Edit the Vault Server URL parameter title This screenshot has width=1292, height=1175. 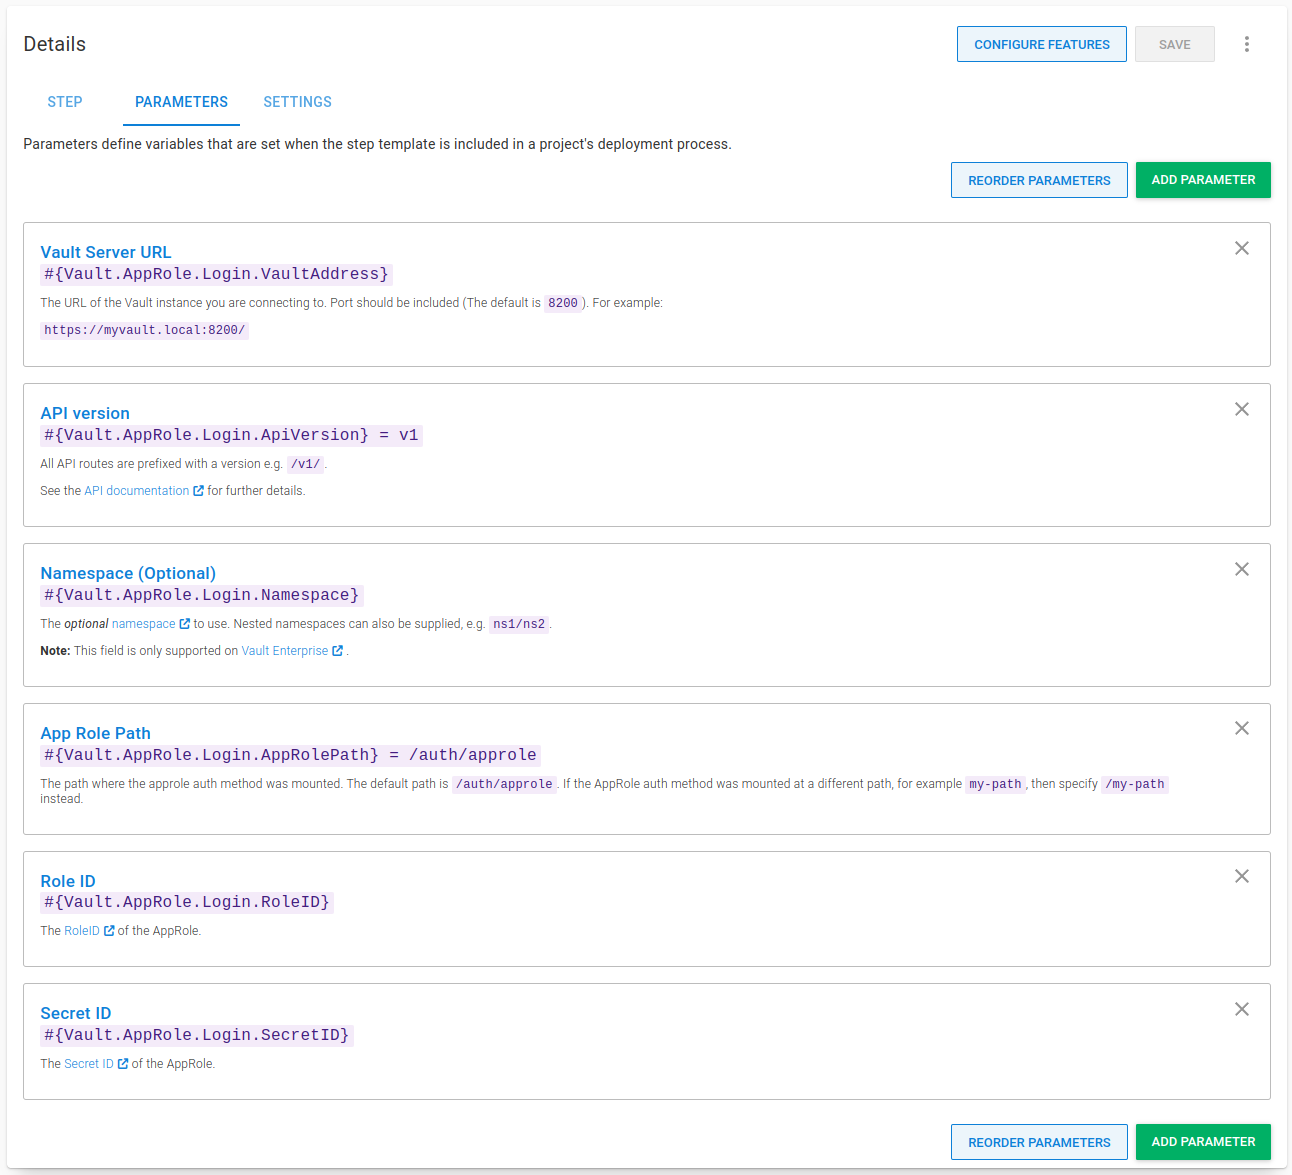click(x=106, y=252)
